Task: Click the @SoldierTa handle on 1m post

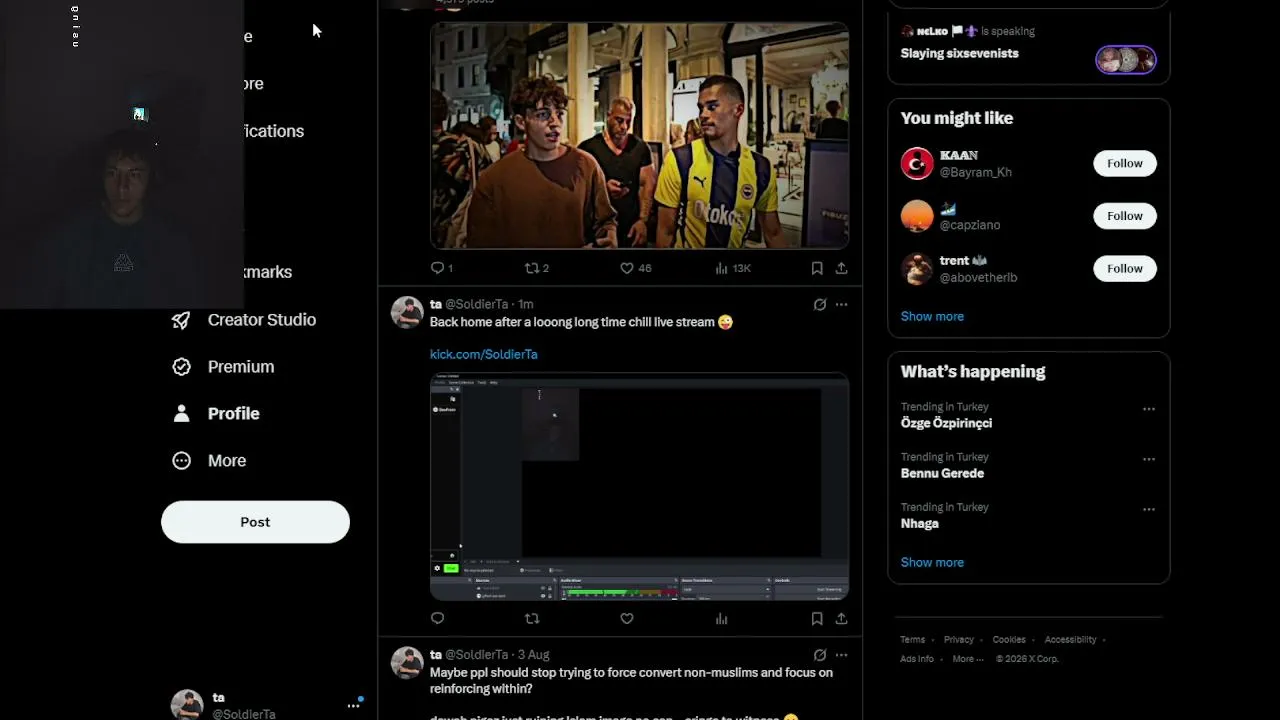Action: (477, 304)
